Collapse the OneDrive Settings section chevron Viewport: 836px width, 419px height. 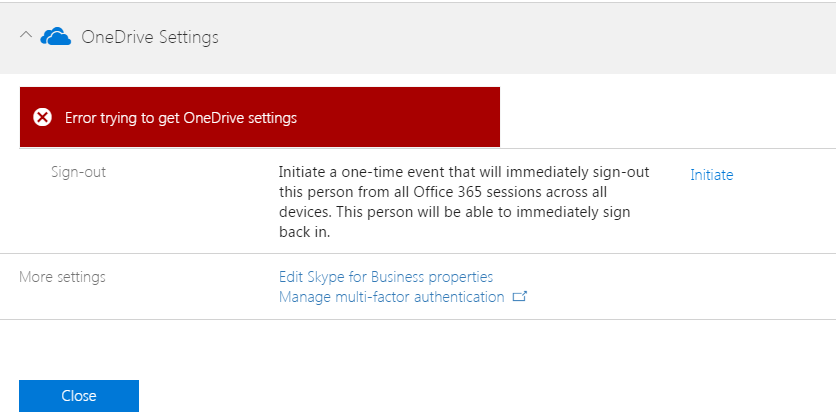click(x=25, y=37)
